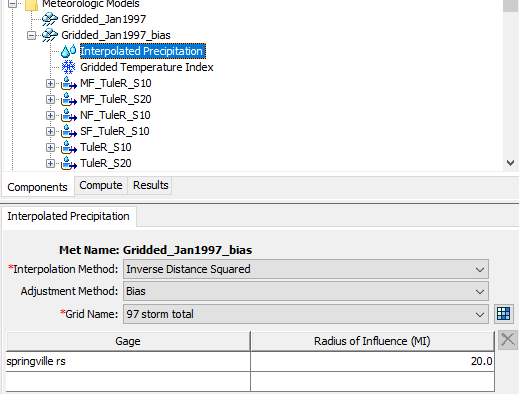Collapse the Gridded_Jan1997_bias node

tap(31, 35)
